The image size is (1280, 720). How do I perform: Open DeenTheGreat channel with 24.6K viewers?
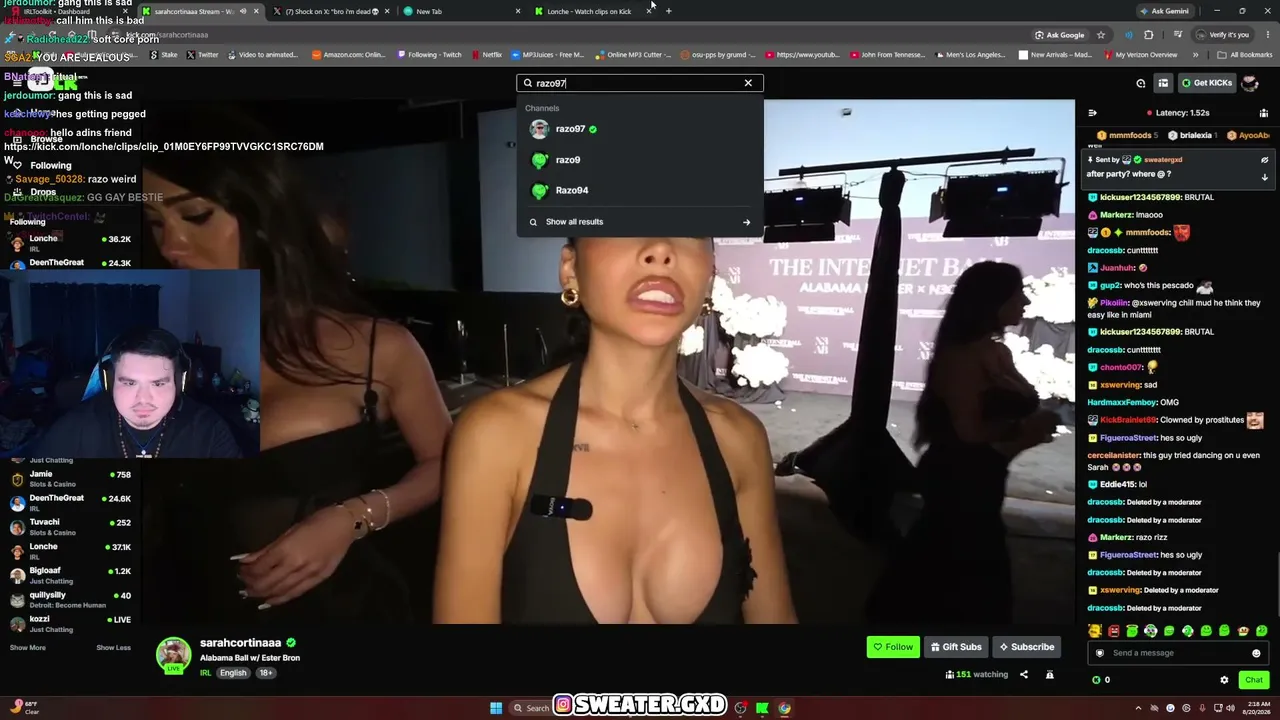pyautogui.click(x=70, y=503)
